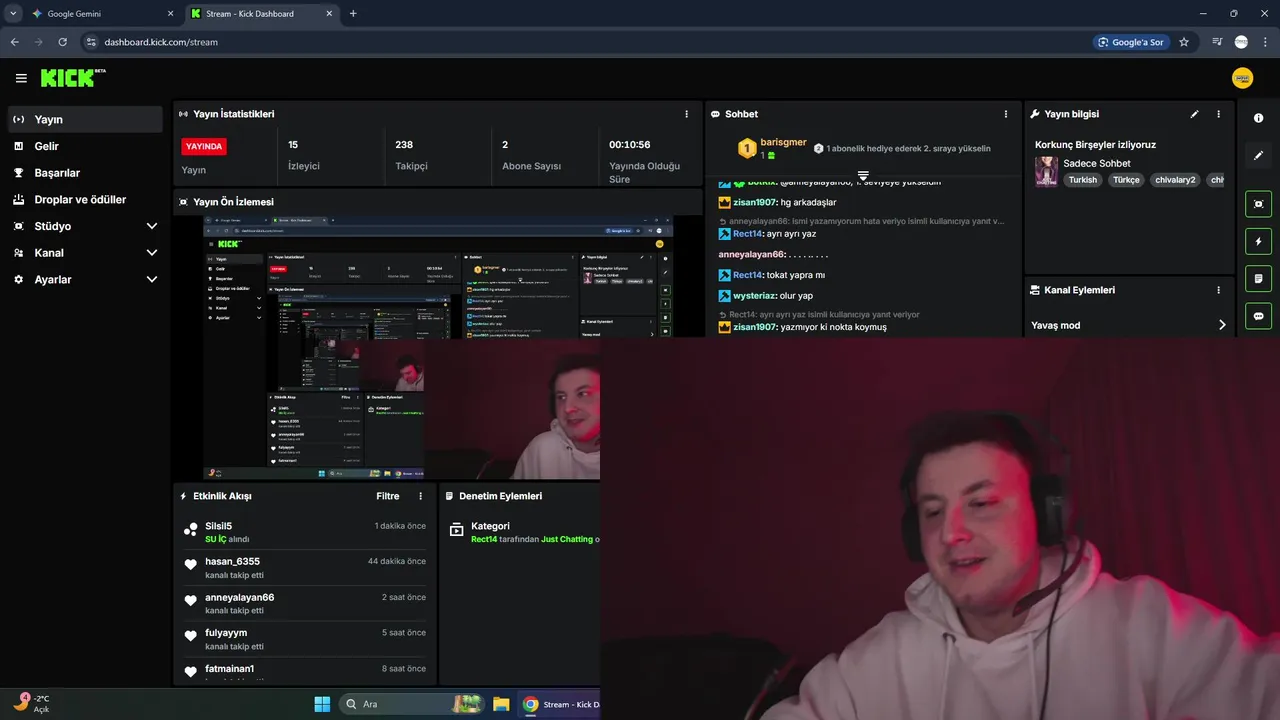The width and height of the screenshot is (1280, 720).
Task: Expand the Ayarlar sidebar section
Action: pos(85,280)
